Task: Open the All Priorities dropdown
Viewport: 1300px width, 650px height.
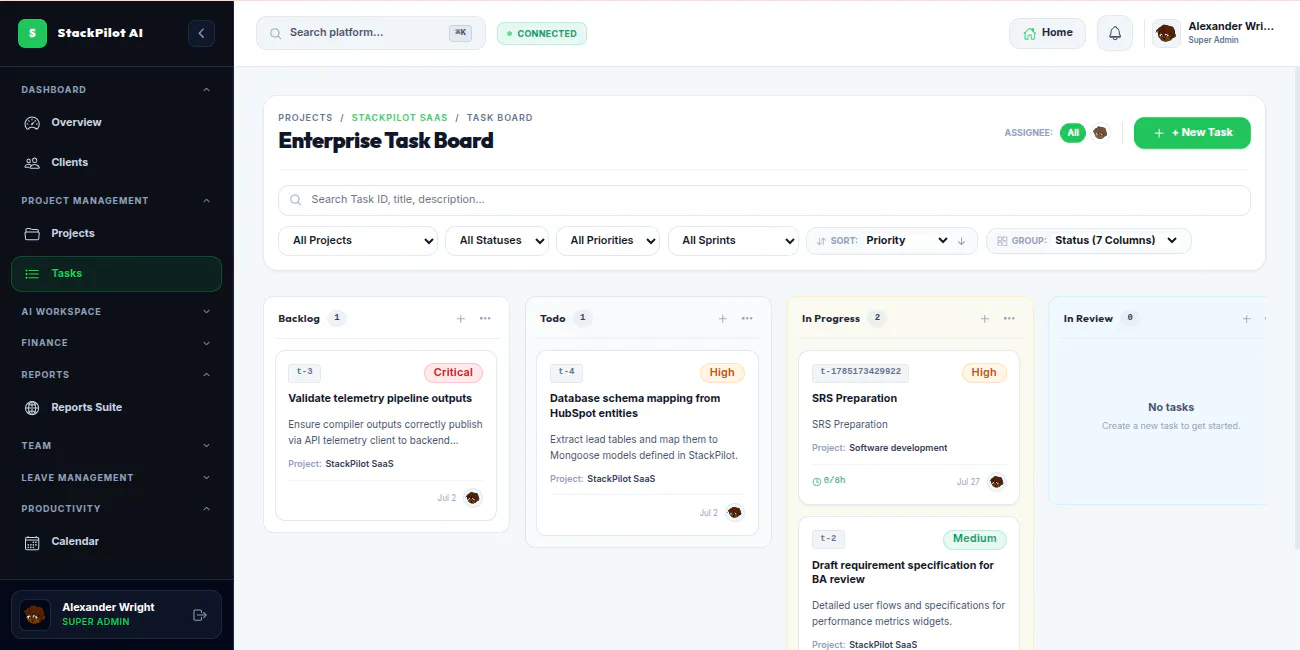Action: coord(608,241)
